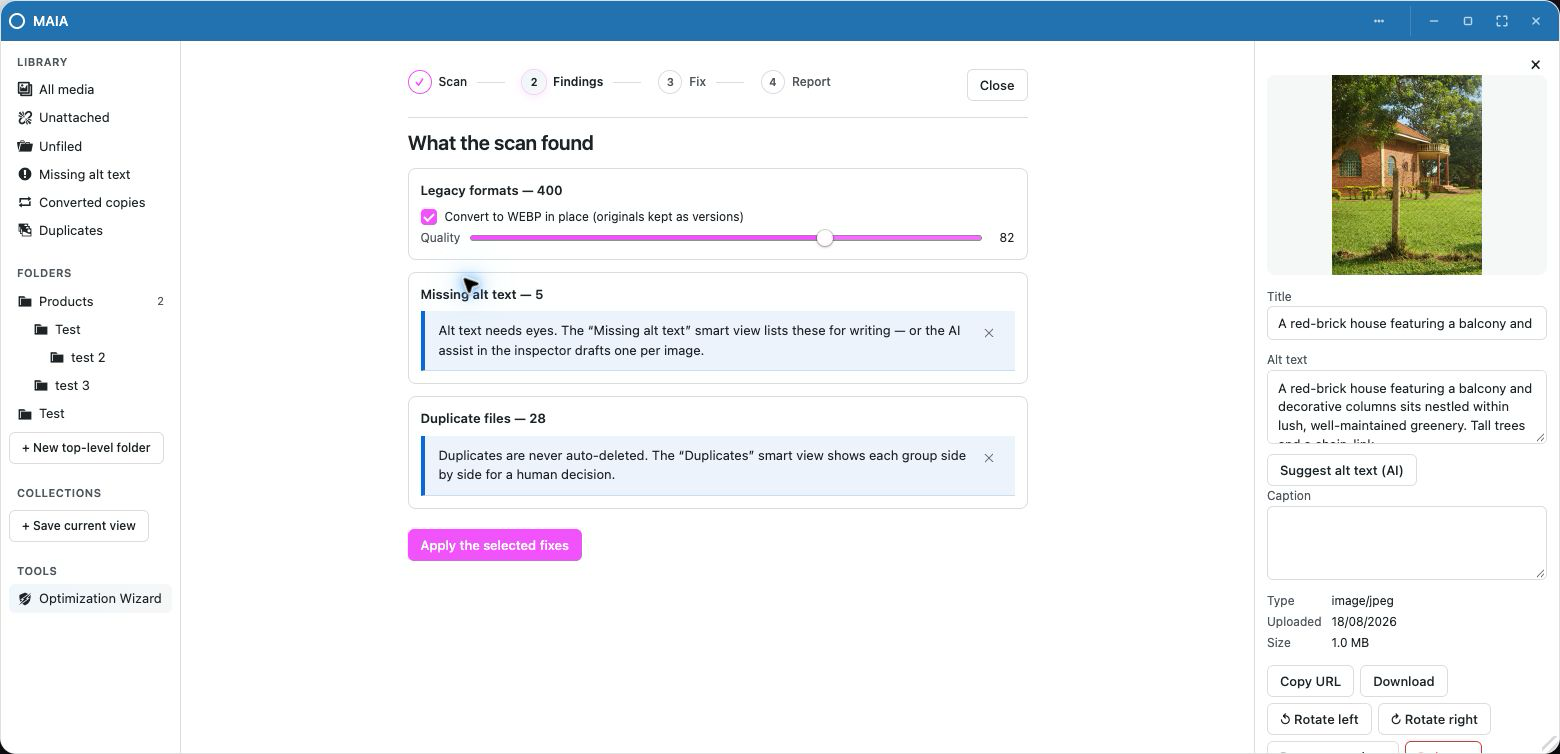Open the All media library icon

(x=25, y=89)
